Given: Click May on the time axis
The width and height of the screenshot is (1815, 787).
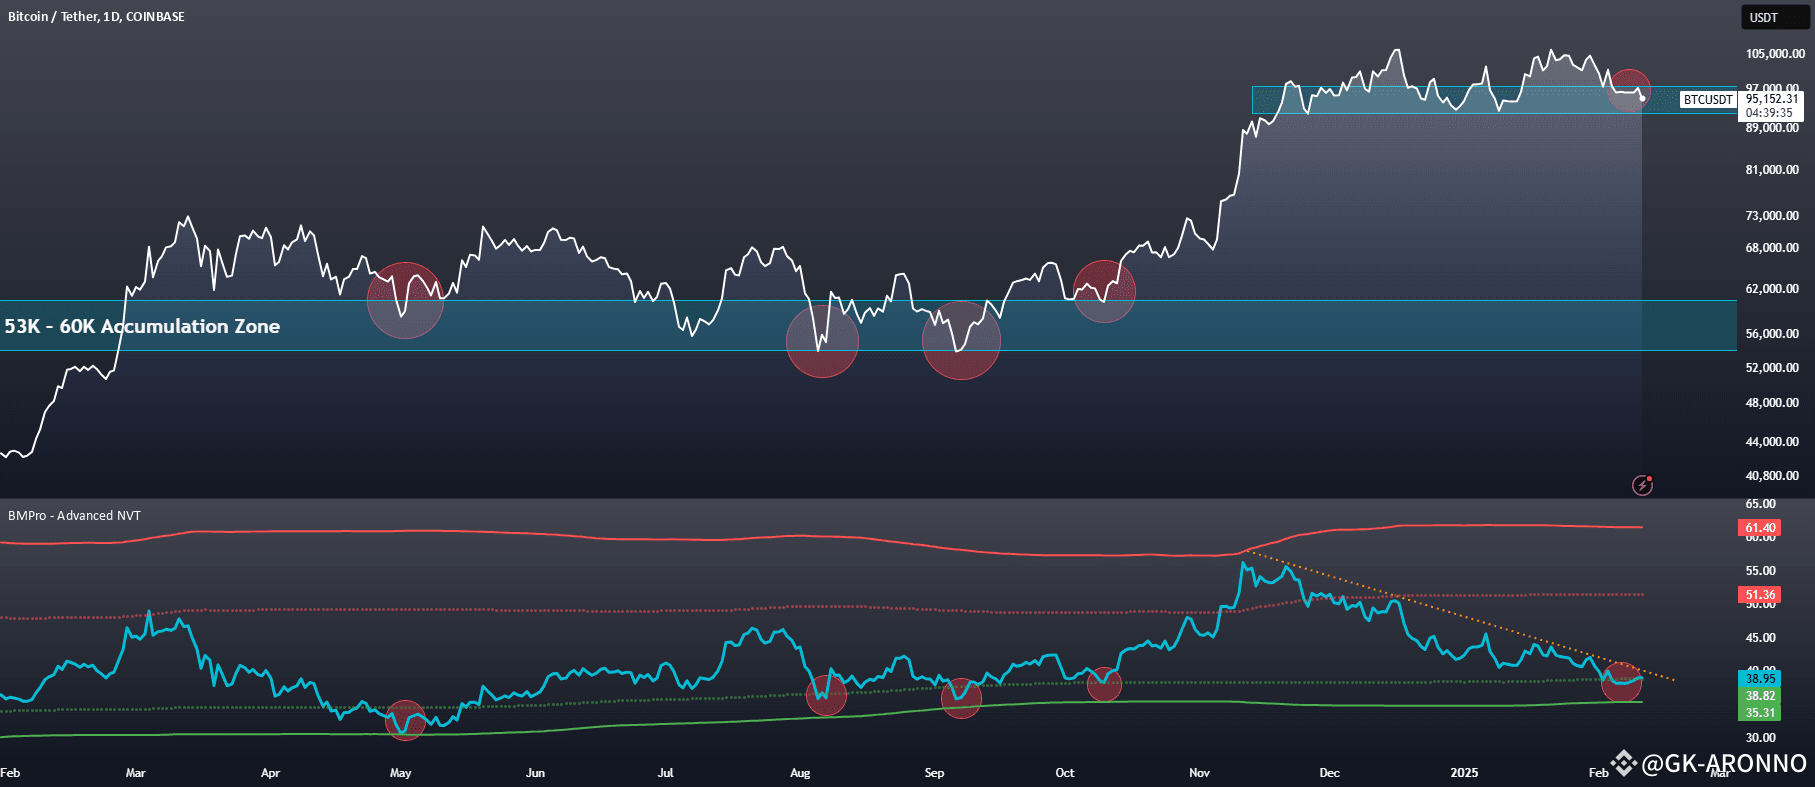Looking at the screenshot, I should [x=400, y=773].
